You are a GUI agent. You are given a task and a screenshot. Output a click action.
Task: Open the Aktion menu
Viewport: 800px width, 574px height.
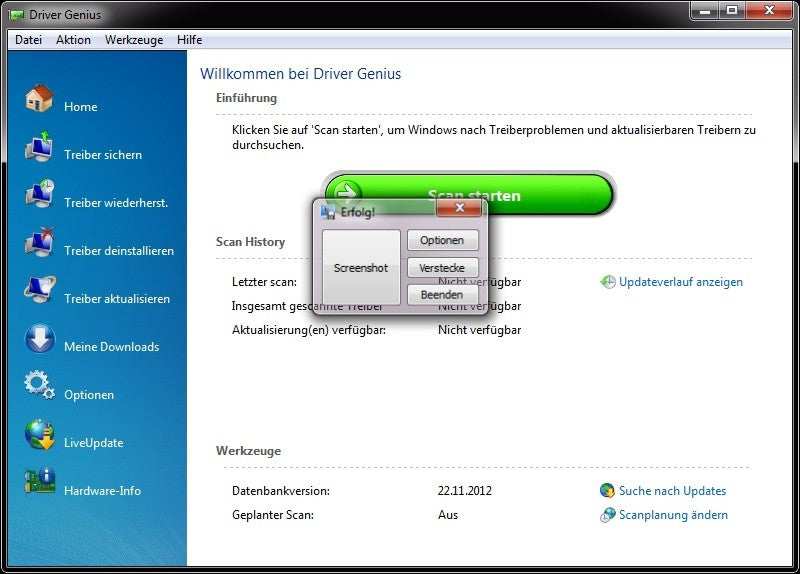coord(73,40)
